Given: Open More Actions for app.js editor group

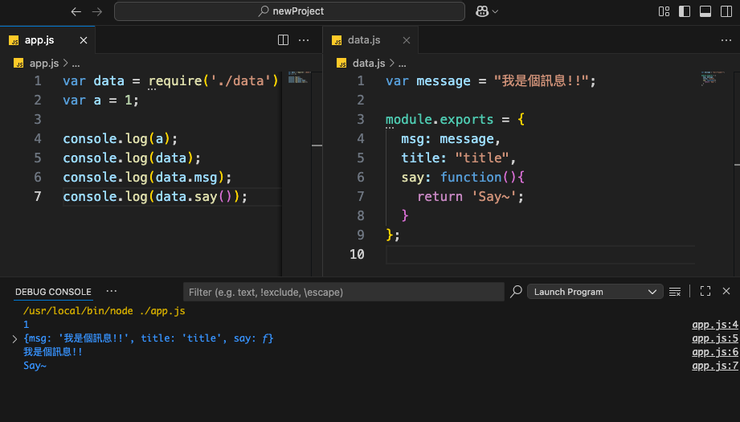Looking at the screenshot, I should (x=304, y=40).
